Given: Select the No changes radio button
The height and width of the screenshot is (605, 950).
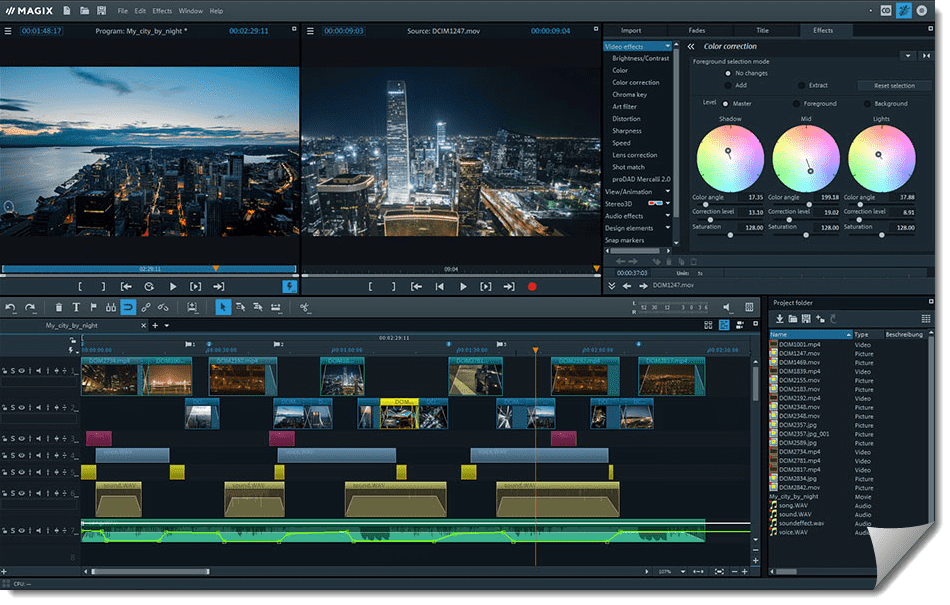Looking at the screenshot, I should point(728,73).
